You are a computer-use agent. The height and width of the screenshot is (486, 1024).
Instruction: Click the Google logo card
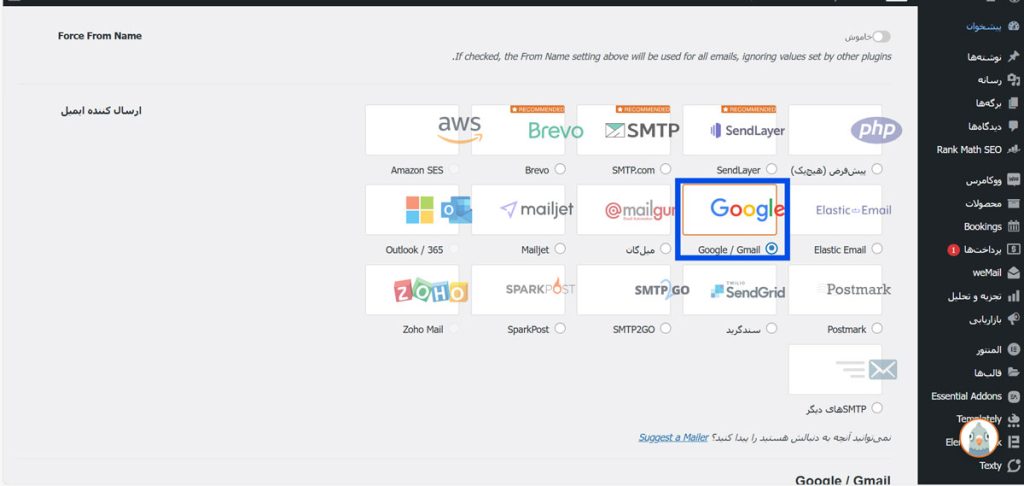pyautogui.click(x=729, y=210)
